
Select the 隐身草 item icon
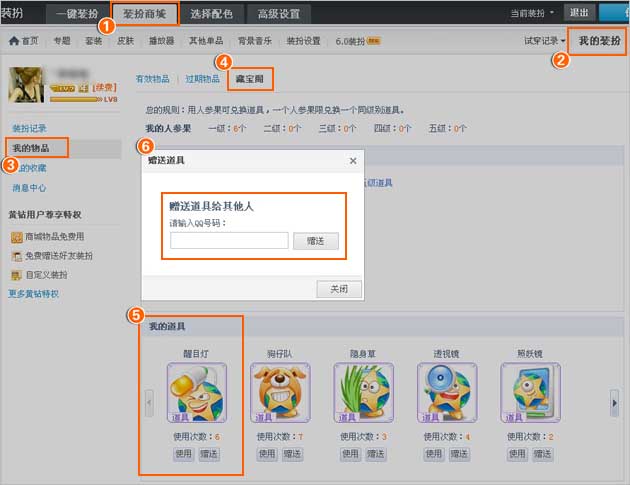tap(362, 392)
